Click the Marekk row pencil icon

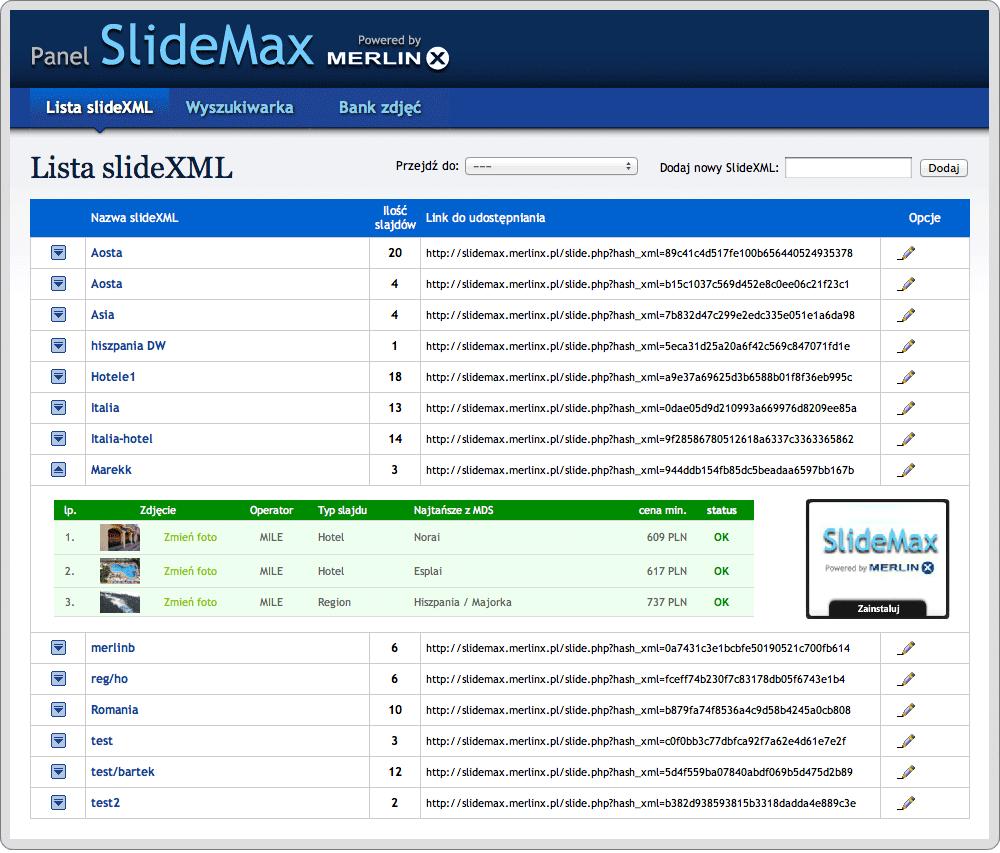pyautogui.click(x=906, y=470)
